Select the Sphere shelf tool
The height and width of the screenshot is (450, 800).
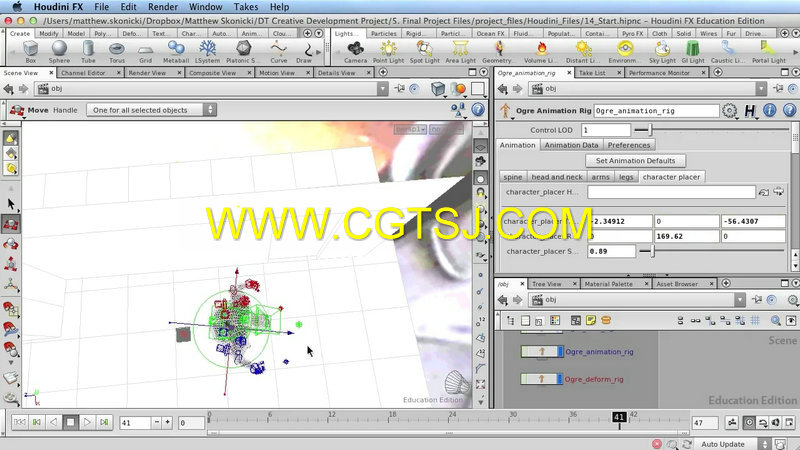coord(59,52)
